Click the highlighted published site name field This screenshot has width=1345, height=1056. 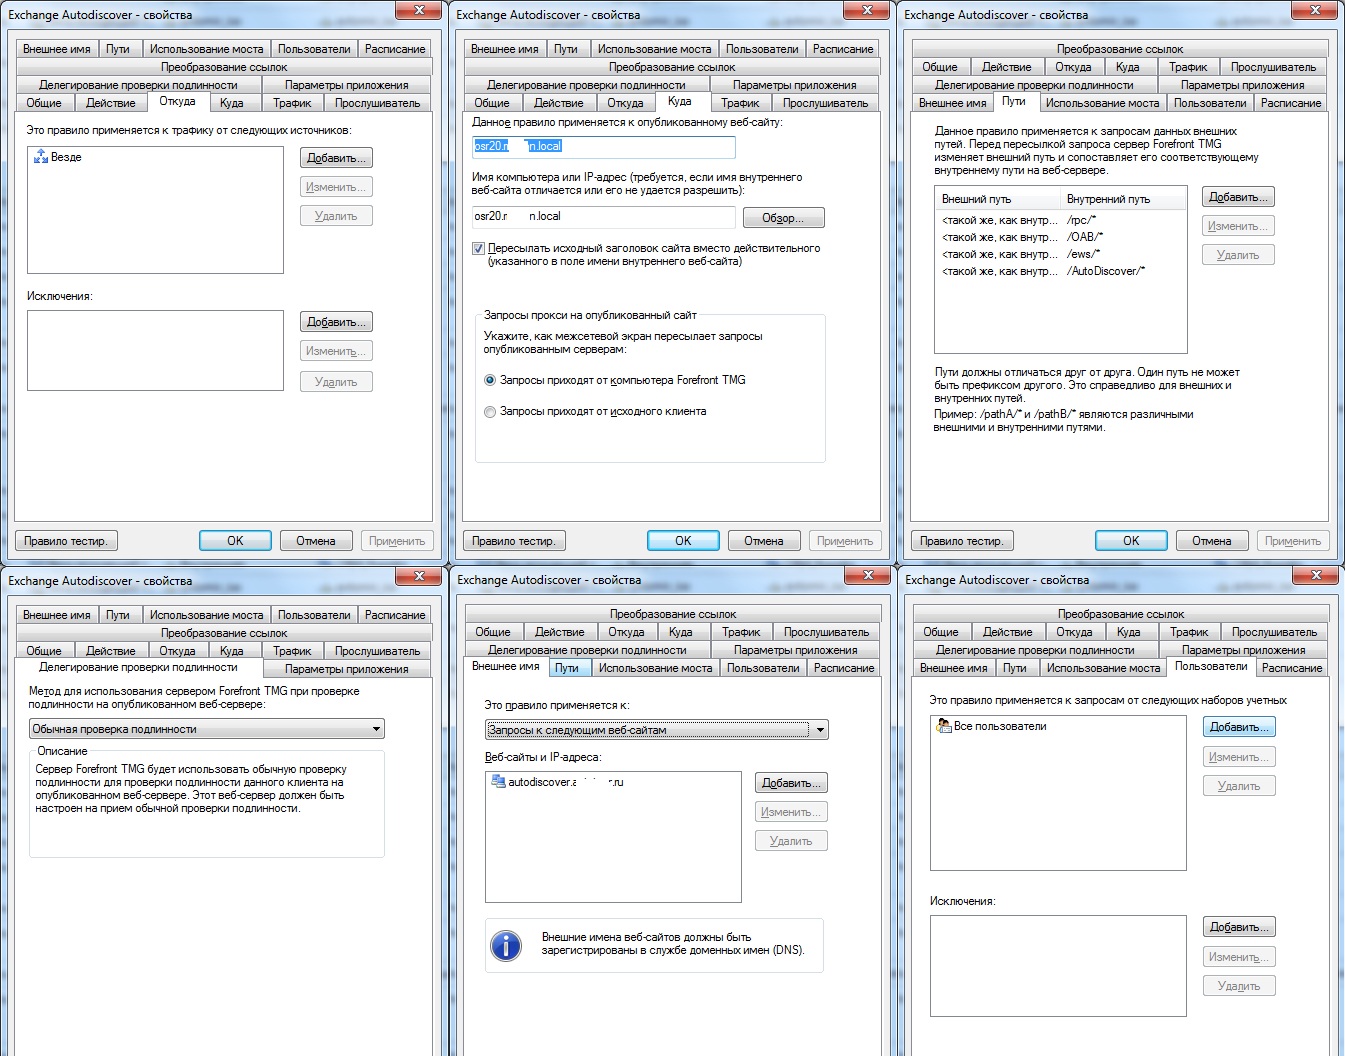click(x=603, y=146)
